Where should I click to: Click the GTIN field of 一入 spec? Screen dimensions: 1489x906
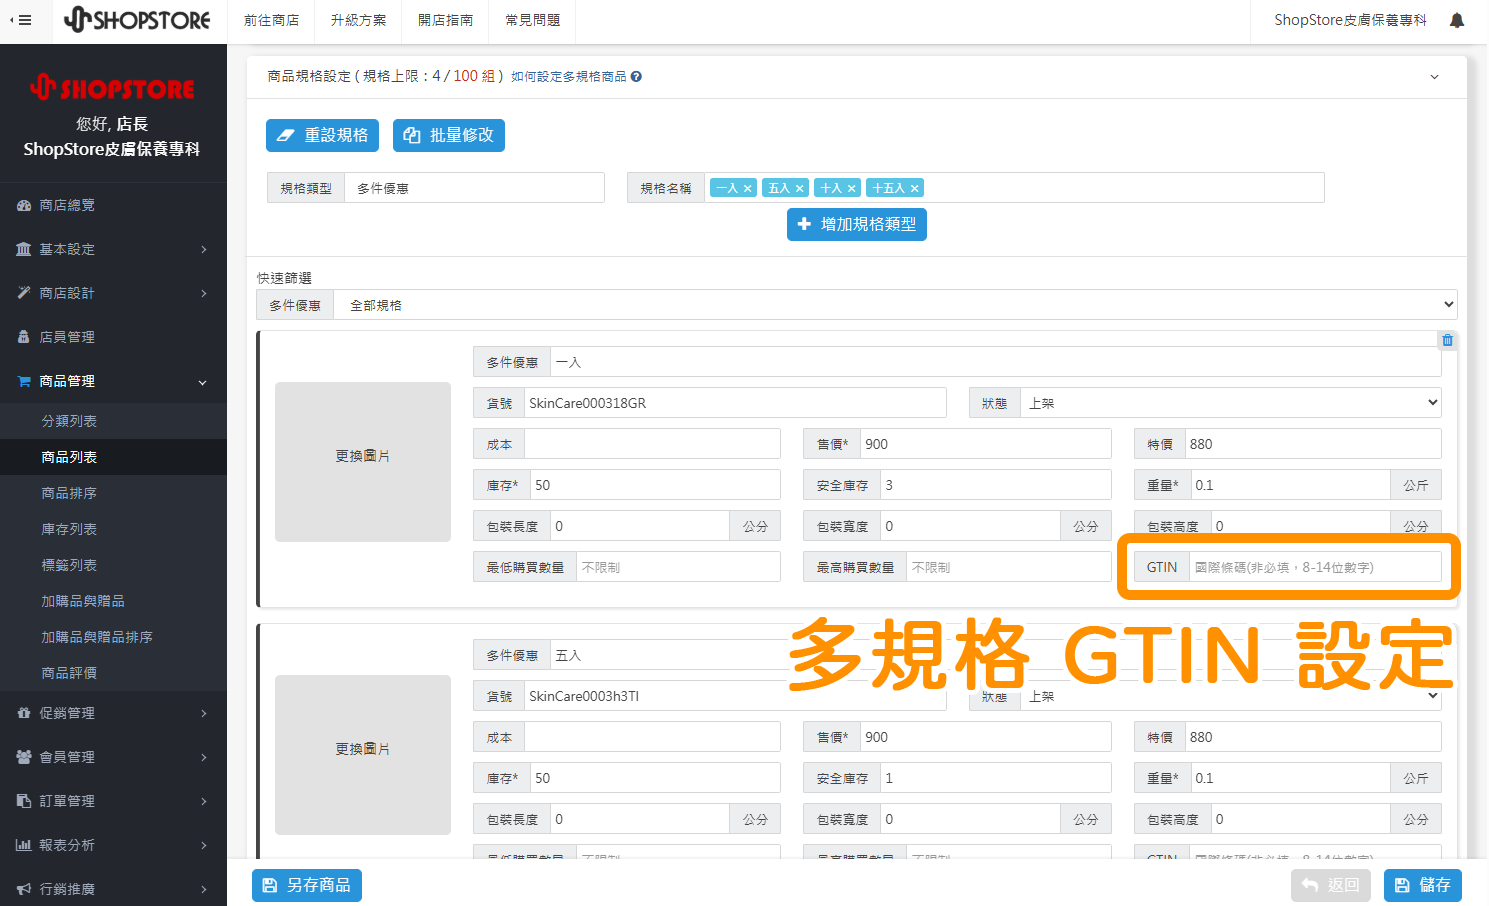1315,567
